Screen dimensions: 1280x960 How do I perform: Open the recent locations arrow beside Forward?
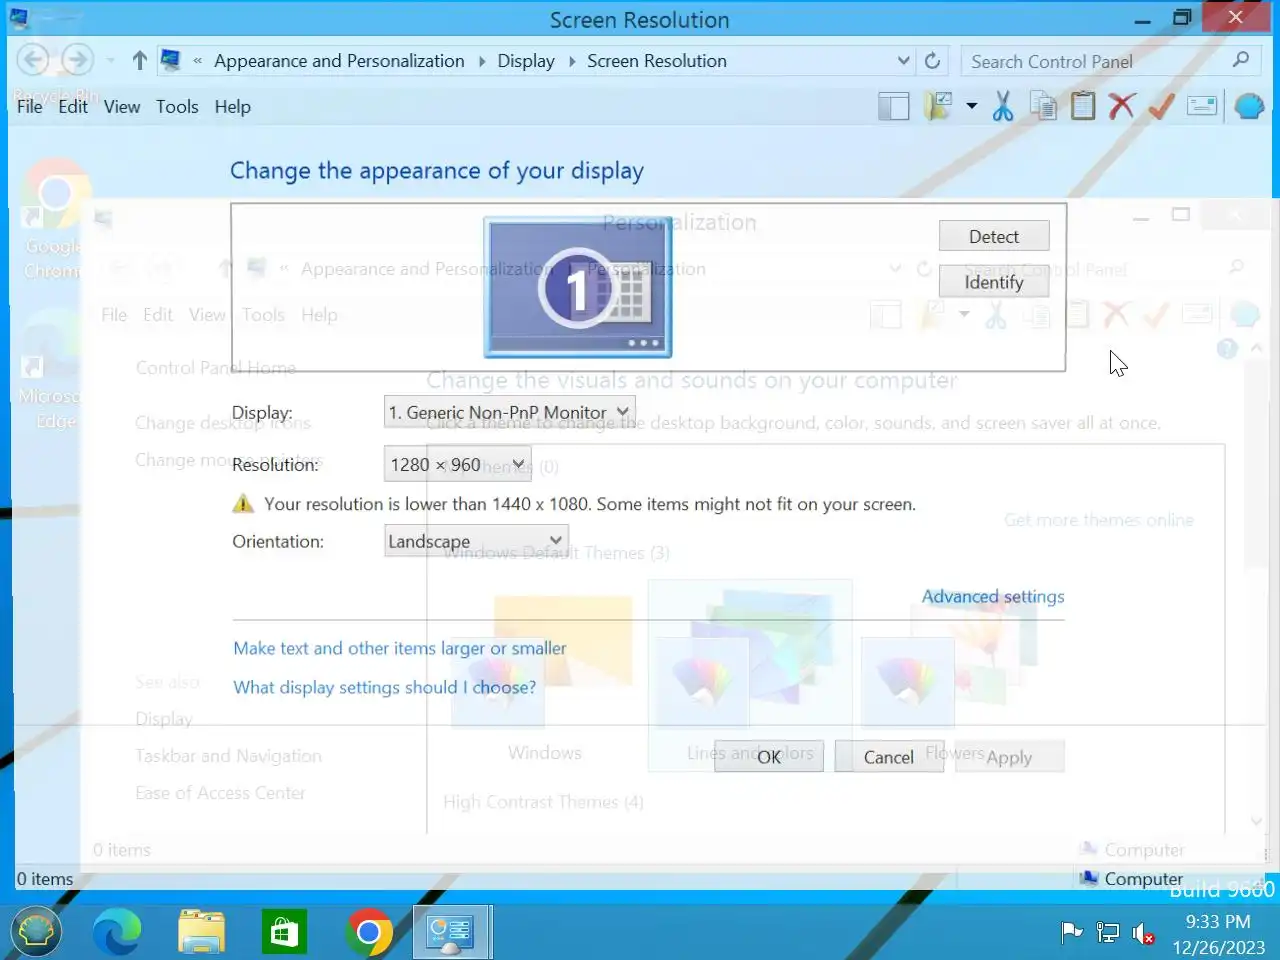coord(110,61)
